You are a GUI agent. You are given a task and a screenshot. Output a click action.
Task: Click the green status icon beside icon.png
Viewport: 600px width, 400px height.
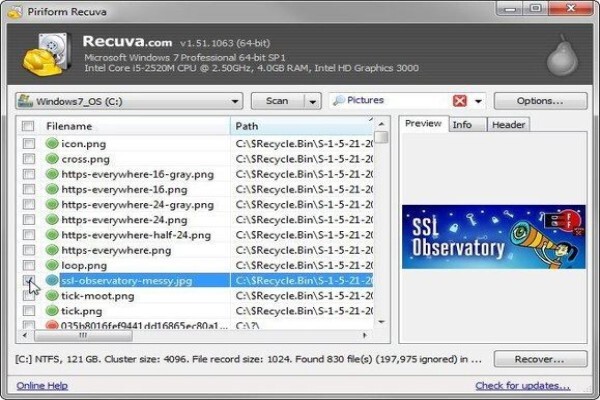[x=52, y=144]
